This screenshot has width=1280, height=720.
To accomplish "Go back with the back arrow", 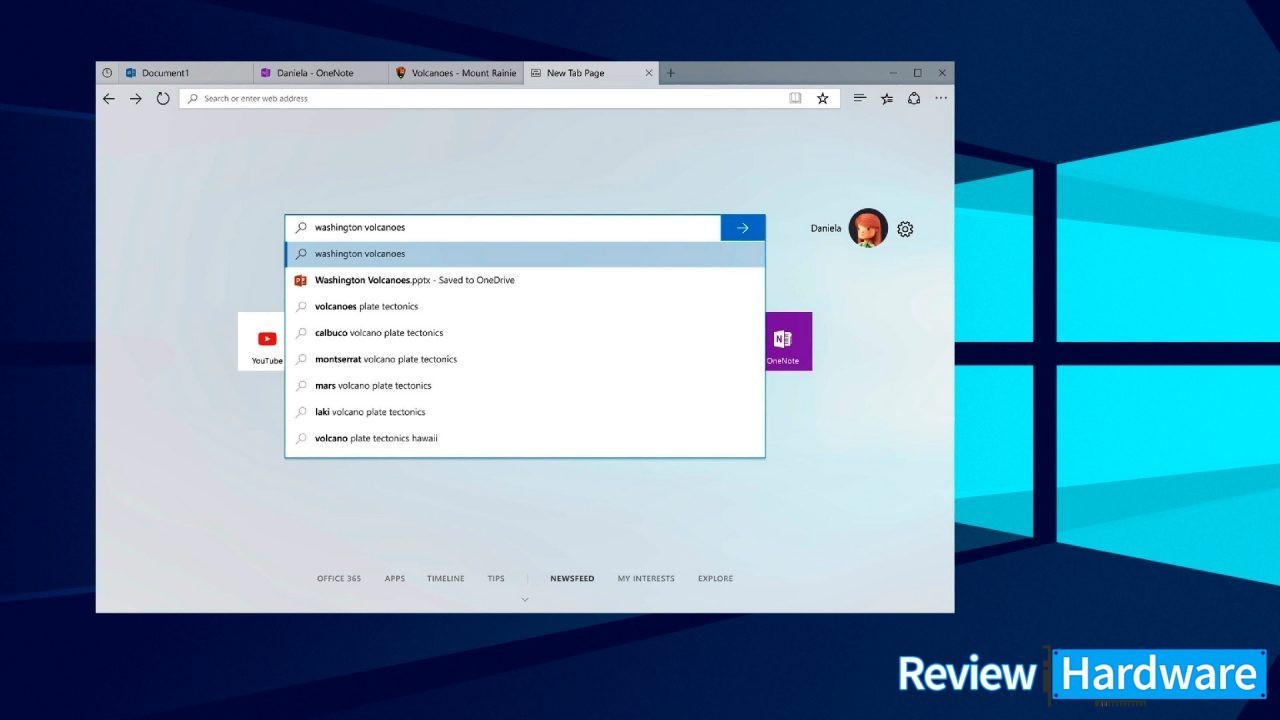I will (109, 99).
